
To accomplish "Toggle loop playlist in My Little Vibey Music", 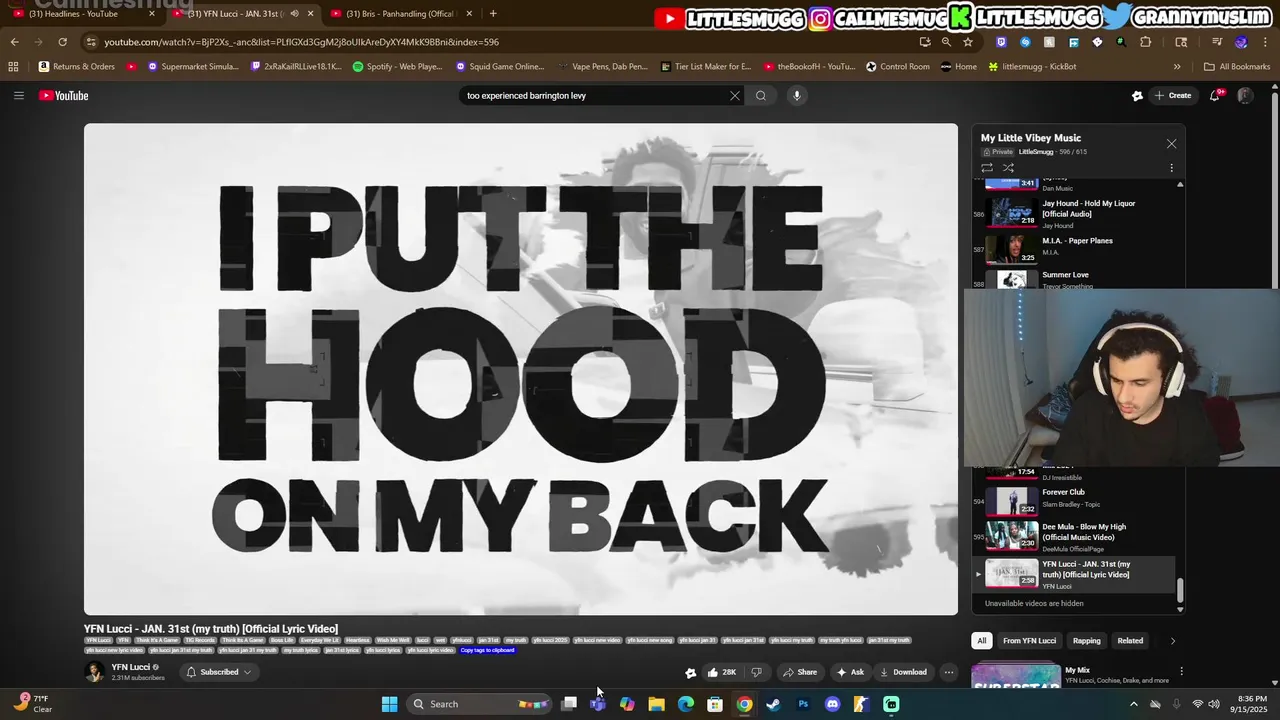I will click(x=987, y=168).
